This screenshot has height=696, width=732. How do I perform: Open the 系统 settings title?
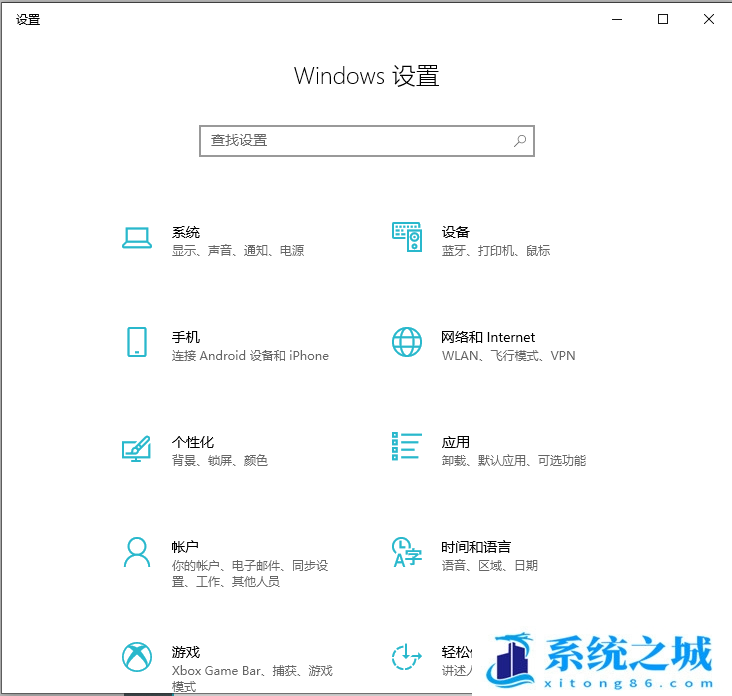tap(186, 232)
